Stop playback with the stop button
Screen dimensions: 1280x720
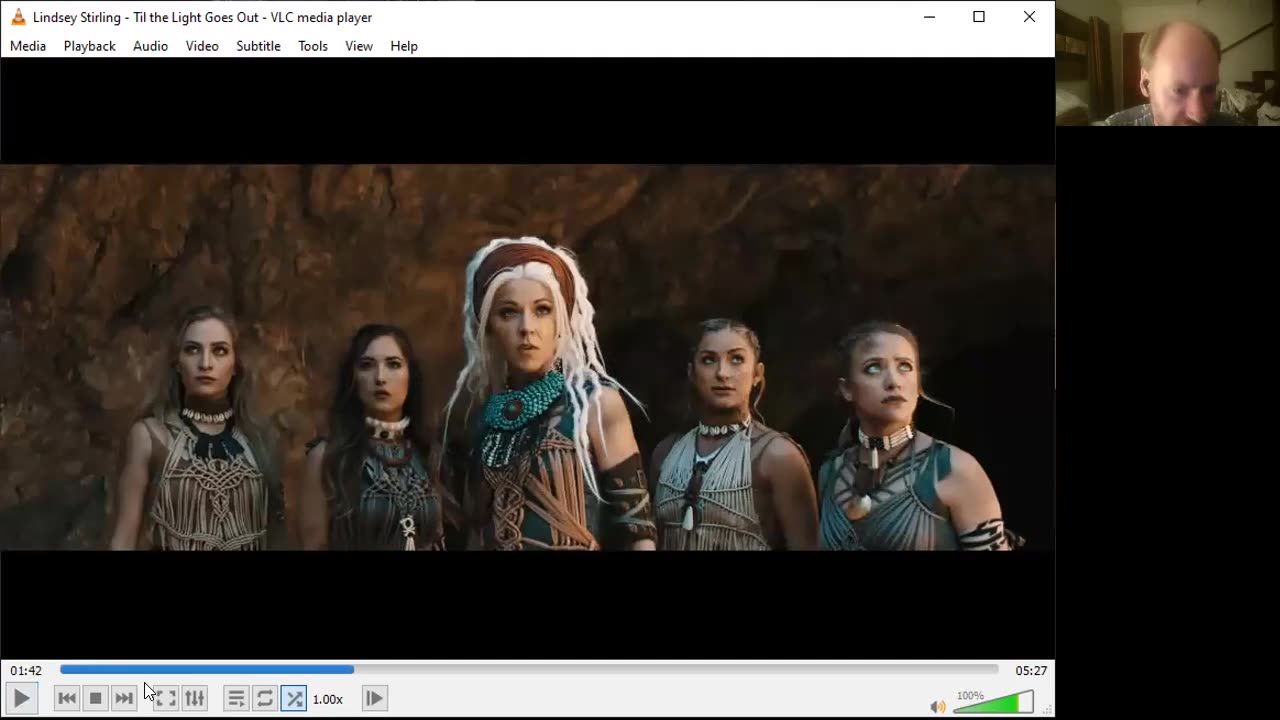(96, 698)
